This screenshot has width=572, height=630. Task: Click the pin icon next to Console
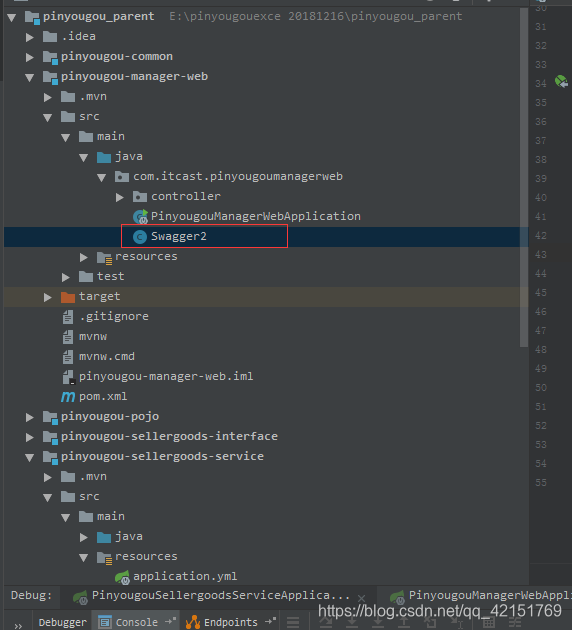[x=171, y=621]
